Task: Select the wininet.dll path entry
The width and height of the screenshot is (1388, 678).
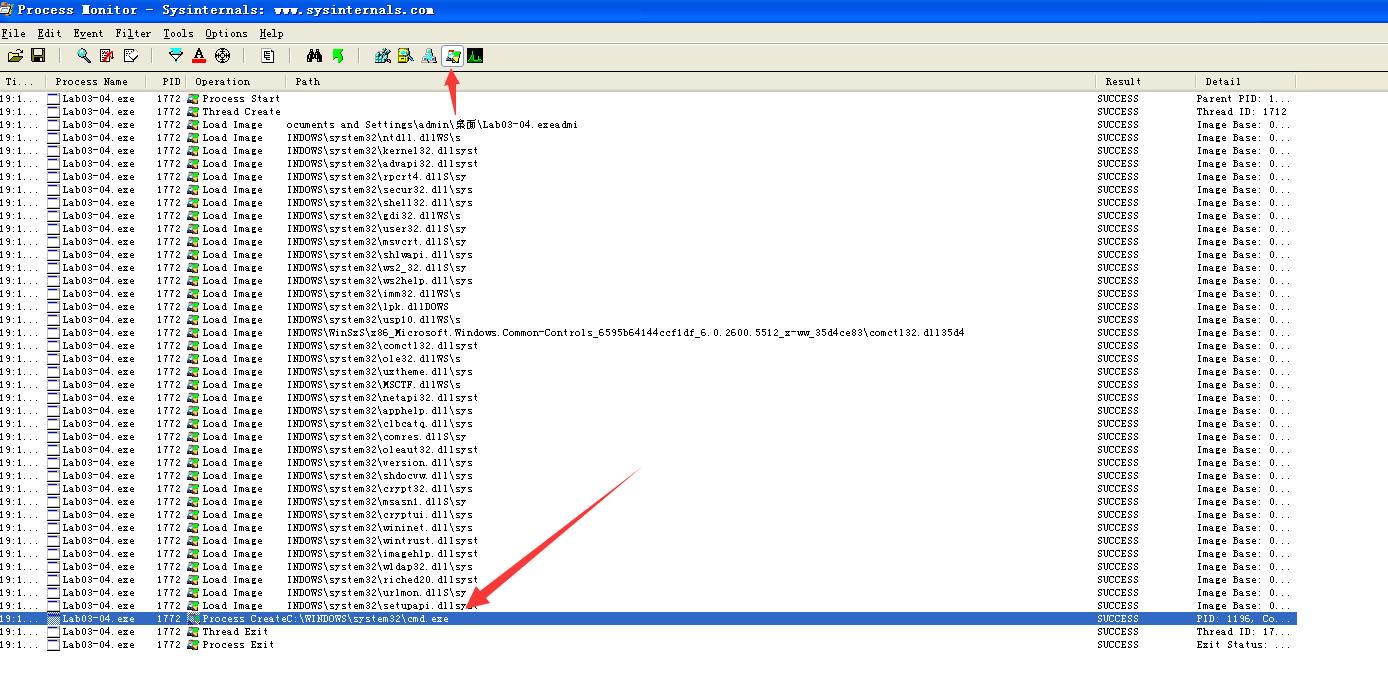Action: [380, 528]
